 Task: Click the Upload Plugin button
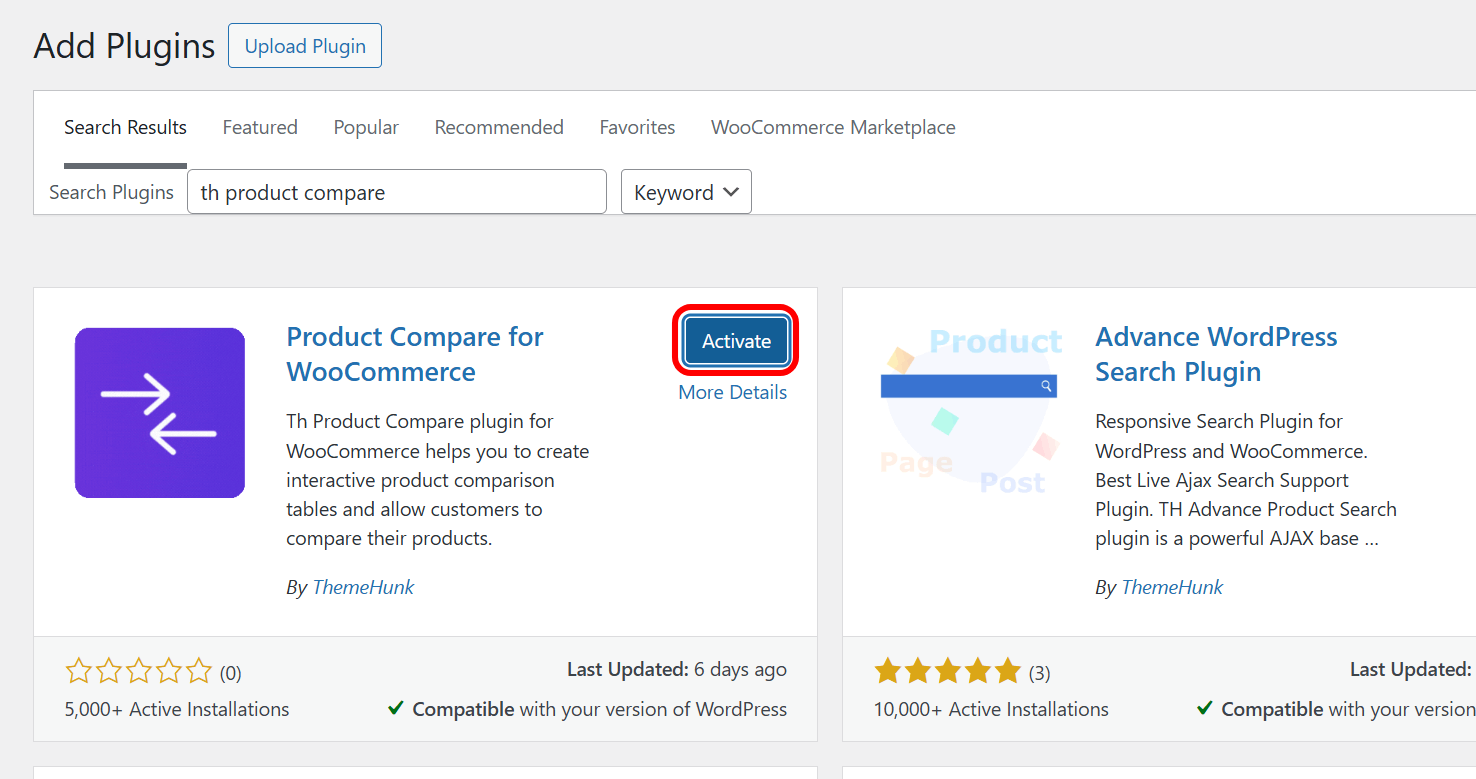coord(305,47)
